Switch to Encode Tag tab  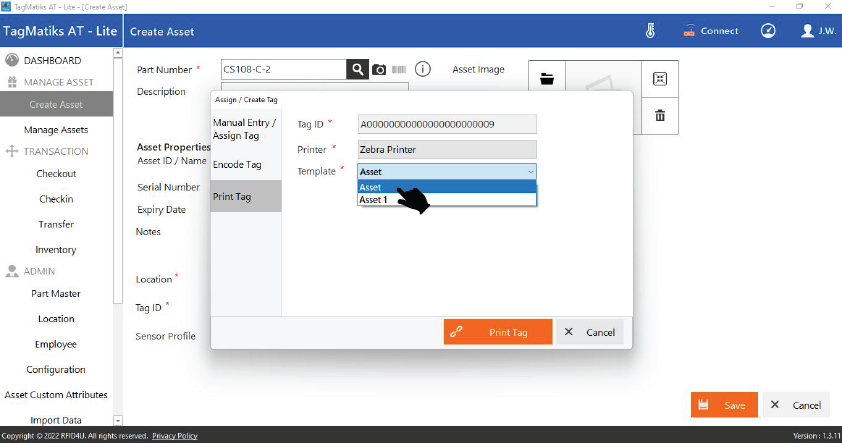click(237, 165)
